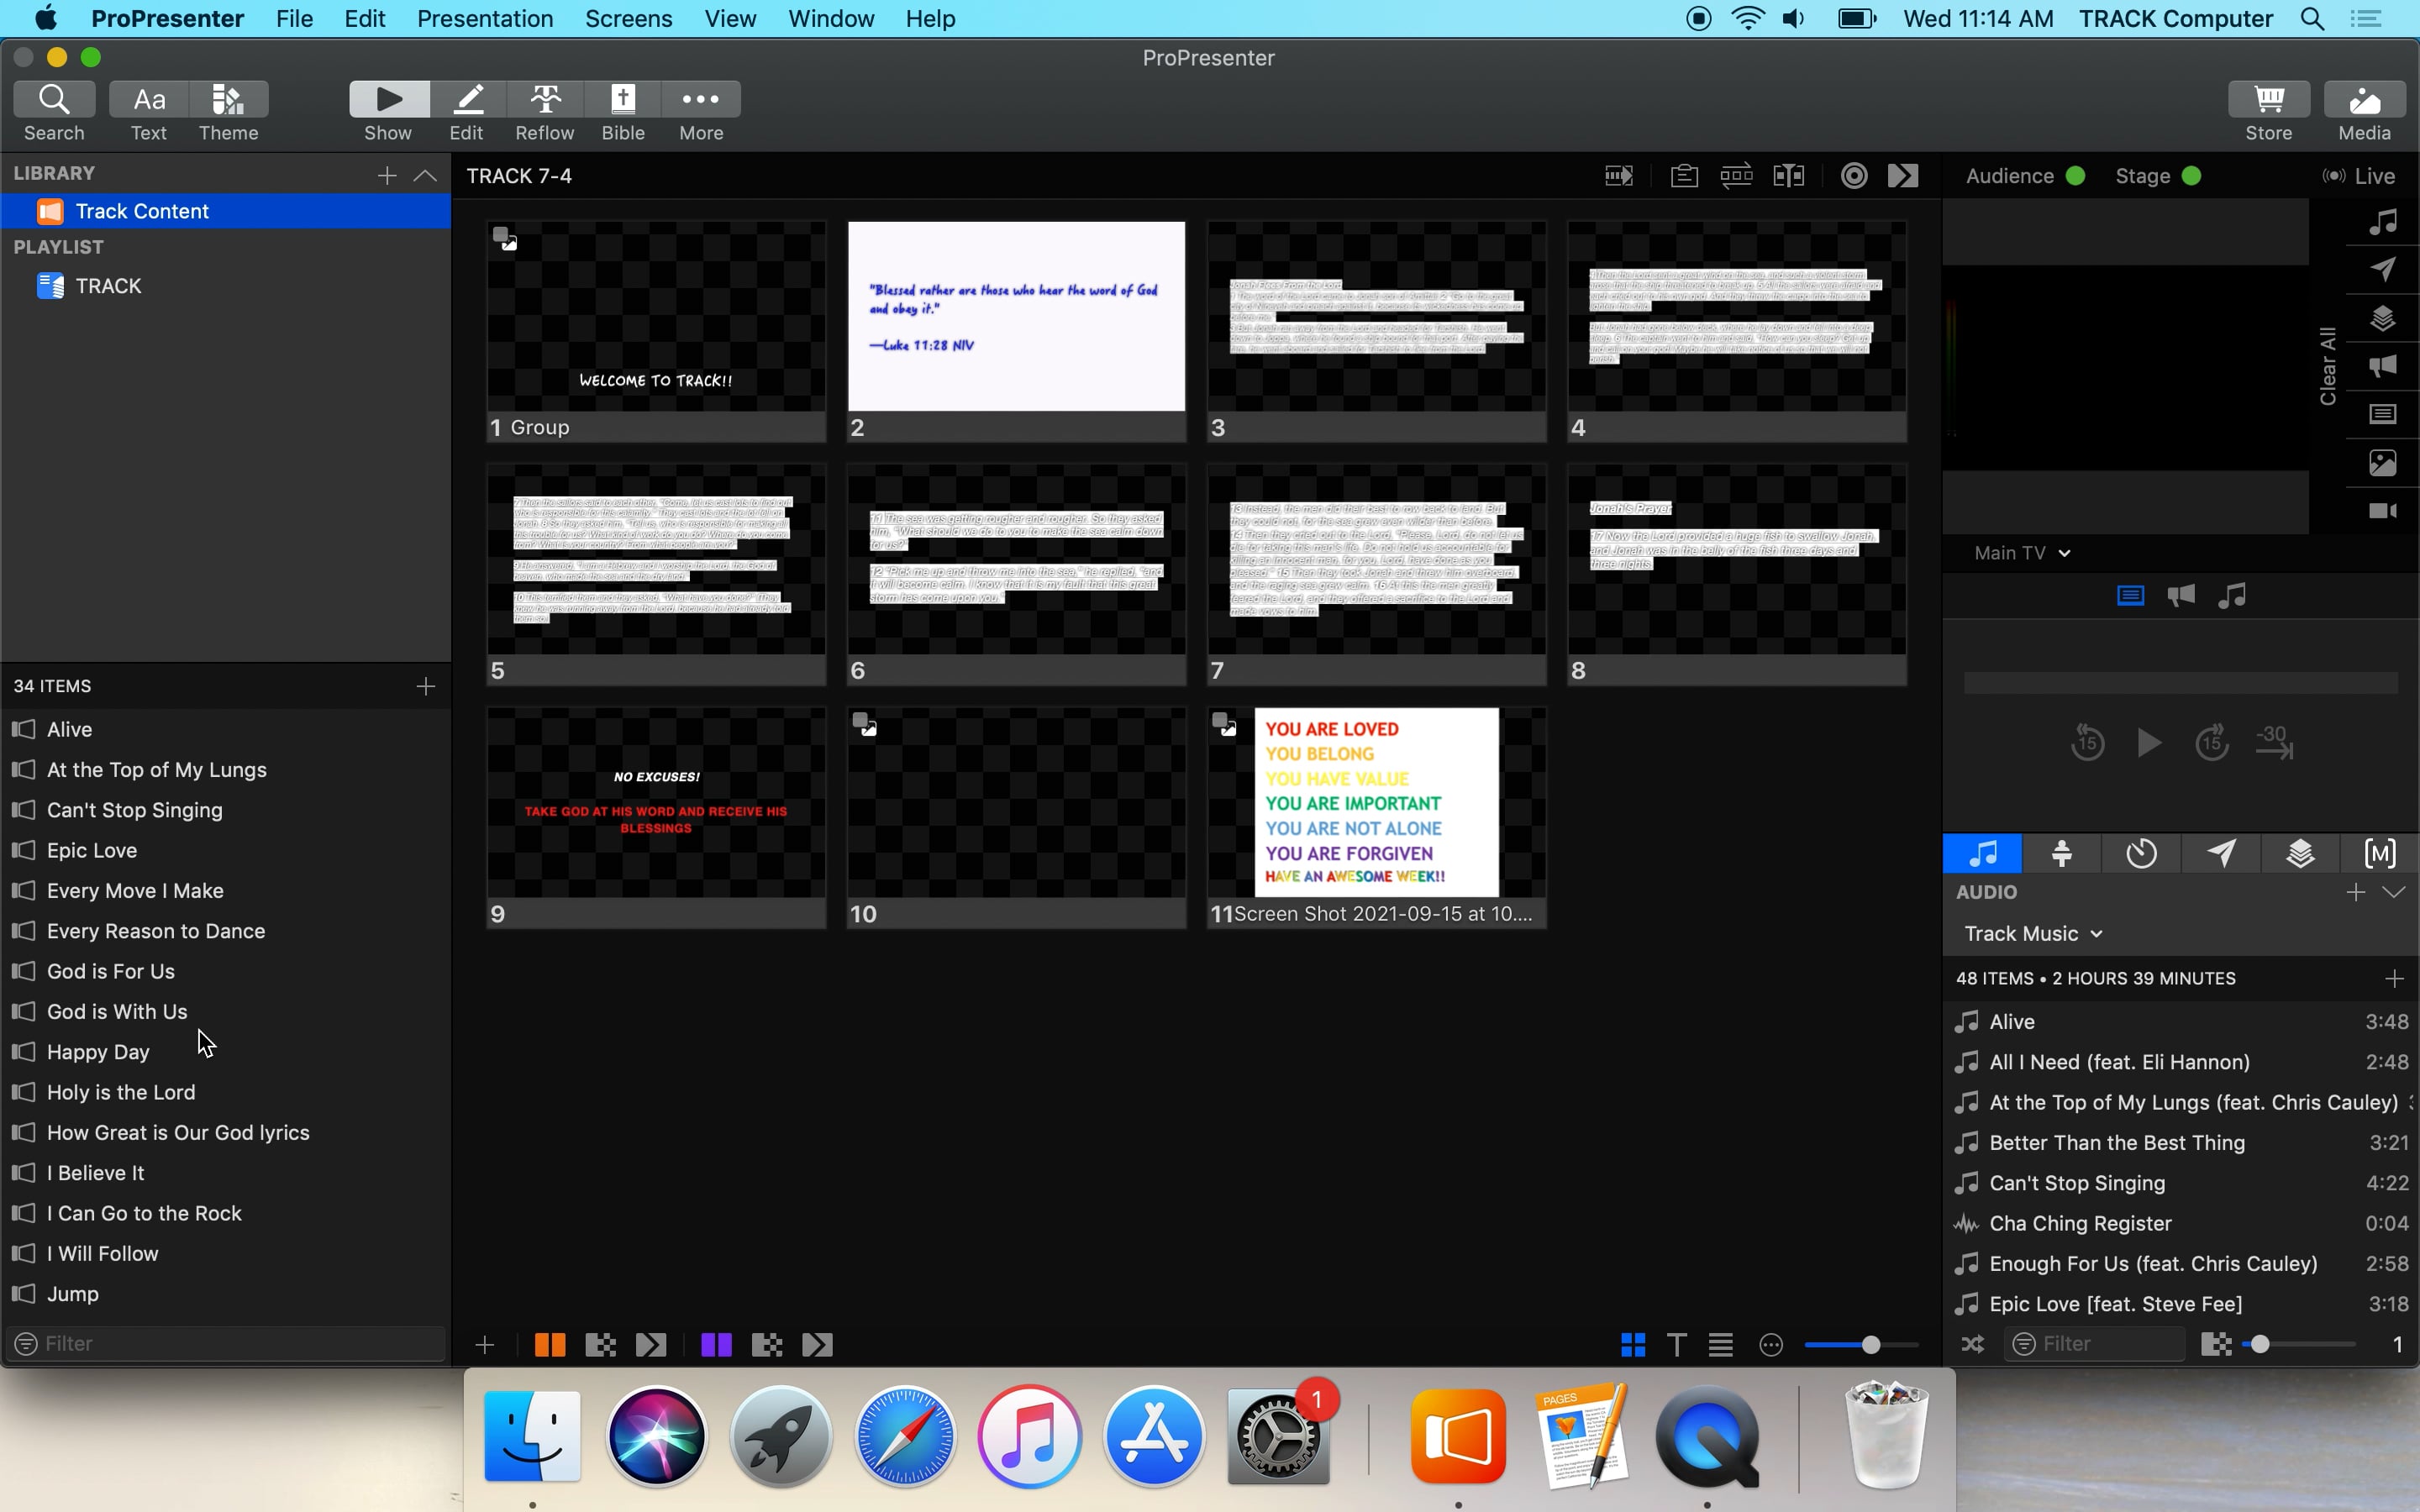Toggle Live mode in the top right
Image resolution: width=2420 pixels, height=1512 pixels.
[x=2361, y=175]
